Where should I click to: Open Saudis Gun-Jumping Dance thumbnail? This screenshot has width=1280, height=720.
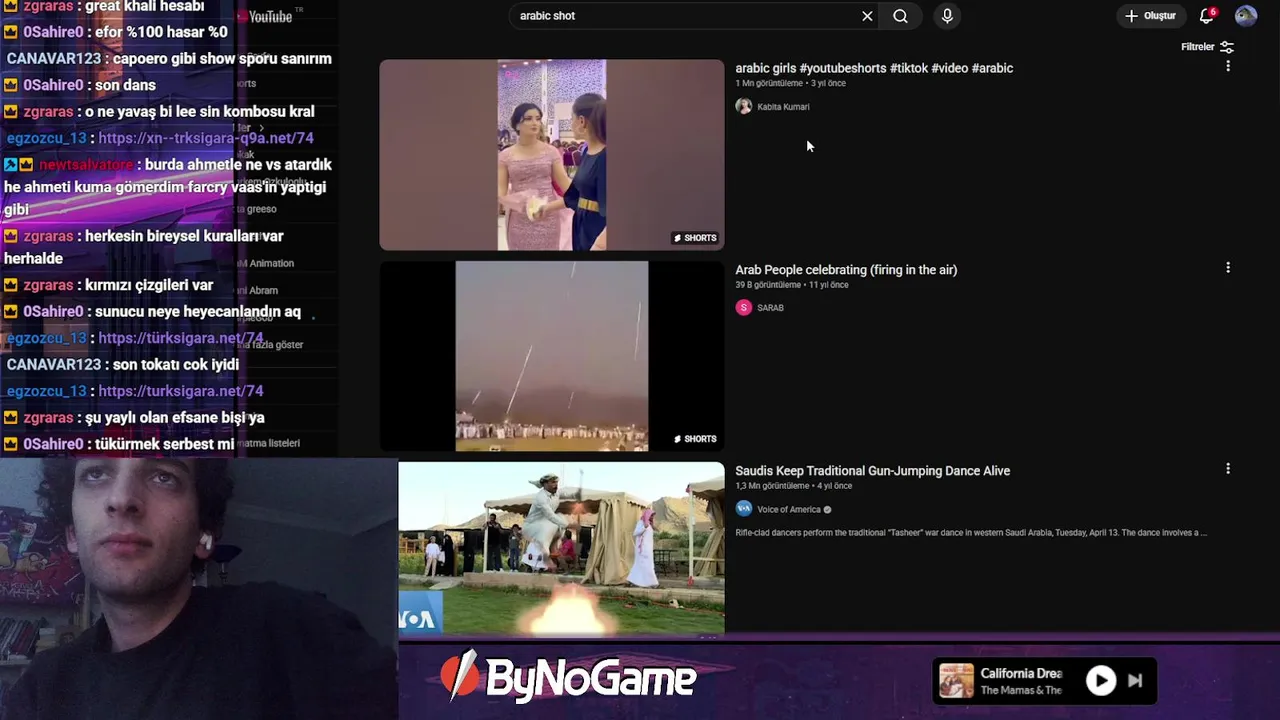point(561,548)
